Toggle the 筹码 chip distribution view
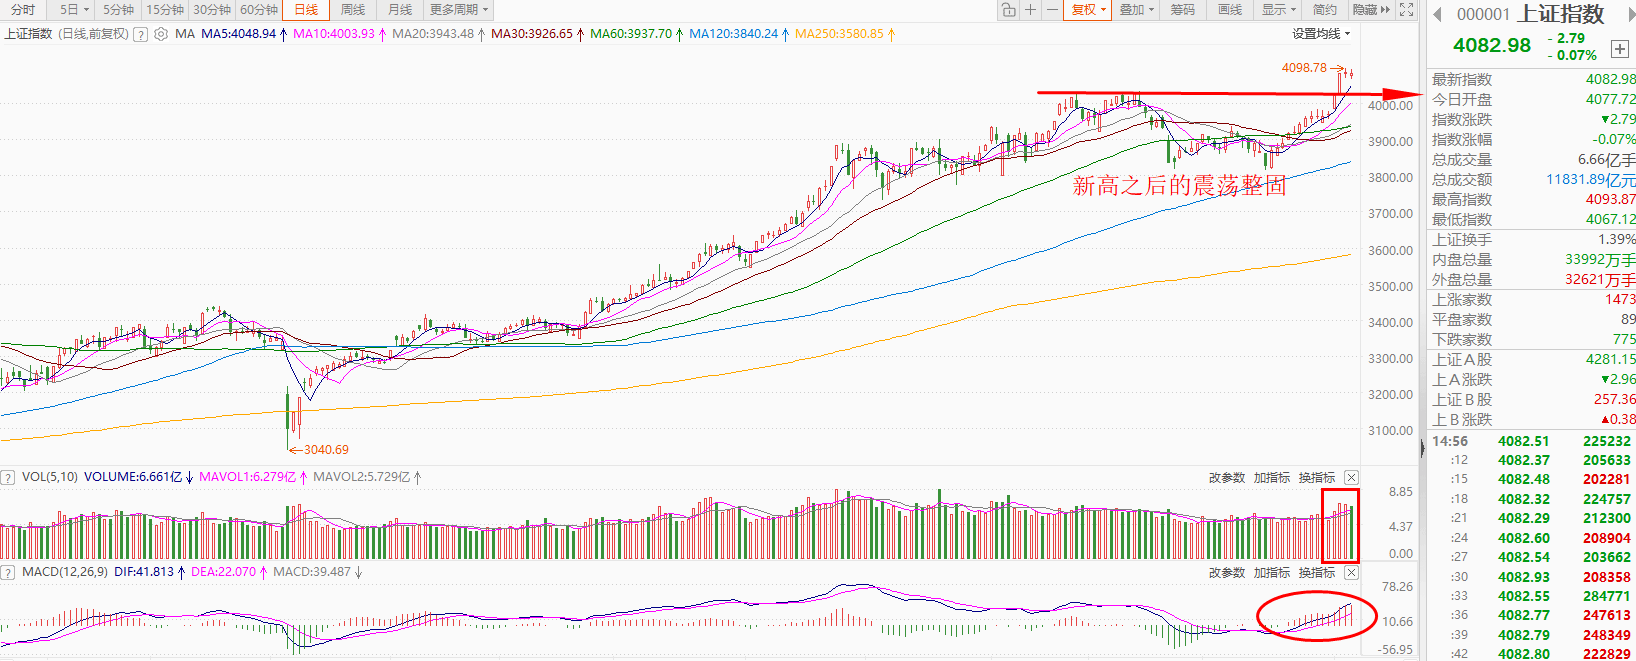This screenshot has width=1636, height=661. (1183, 10)
